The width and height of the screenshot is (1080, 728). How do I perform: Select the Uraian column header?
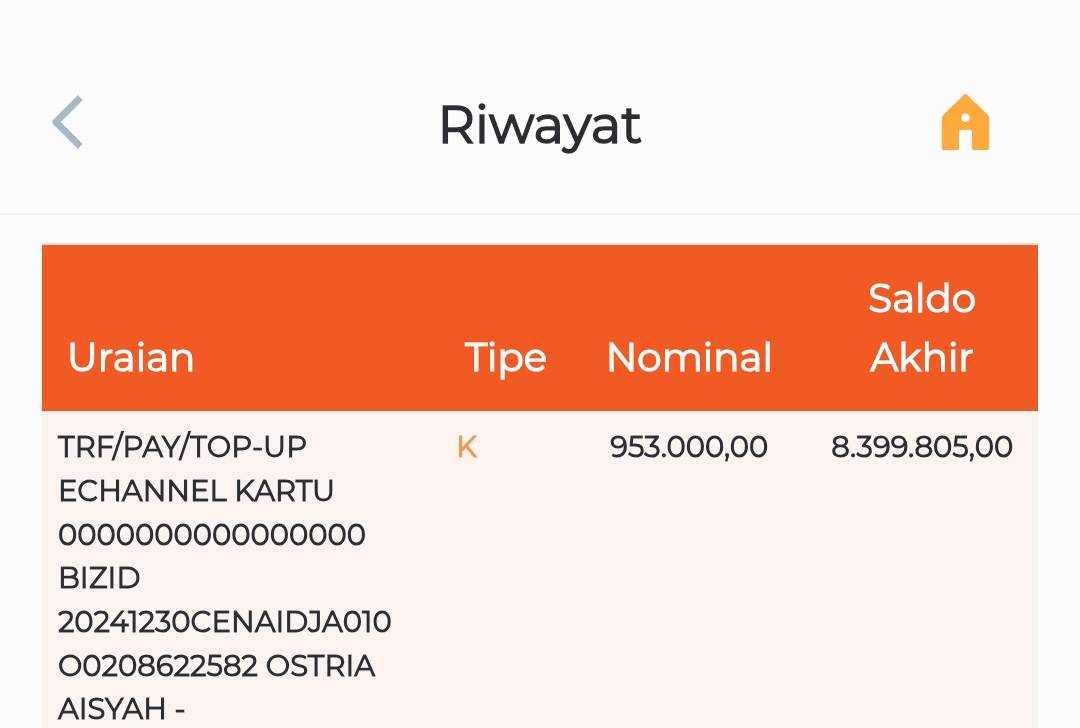click(131, 357)
